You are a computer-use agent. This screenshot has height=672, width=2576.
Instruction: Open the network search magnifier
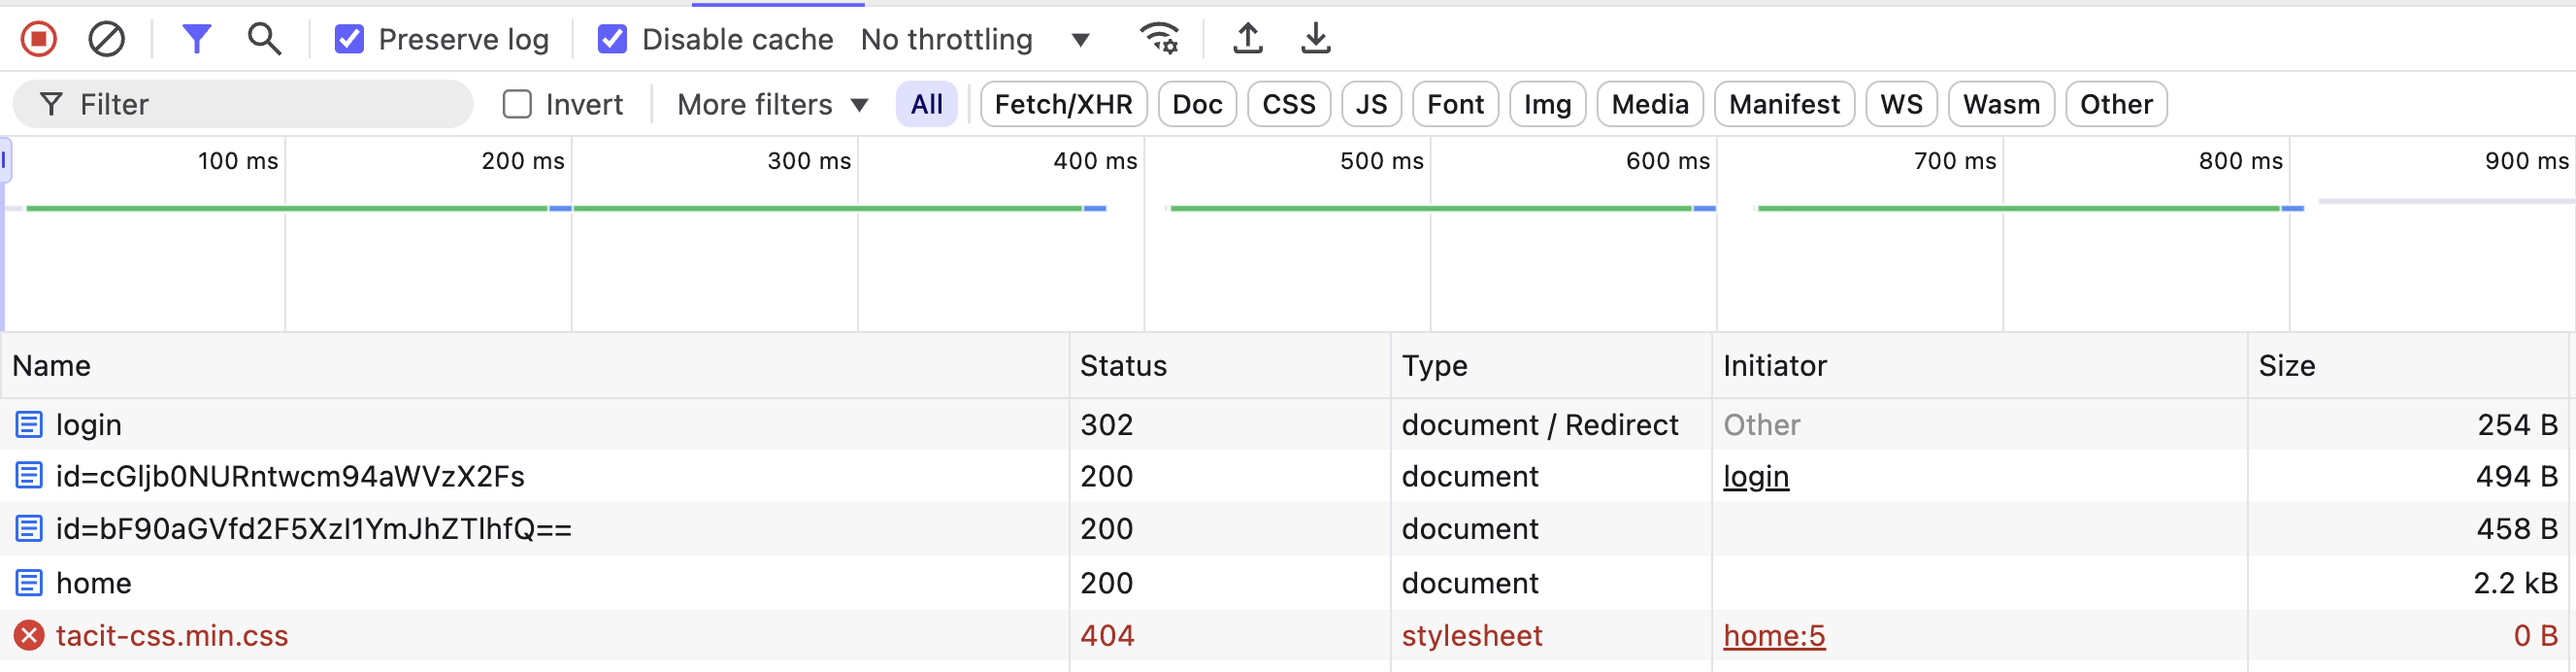(264, 39)
